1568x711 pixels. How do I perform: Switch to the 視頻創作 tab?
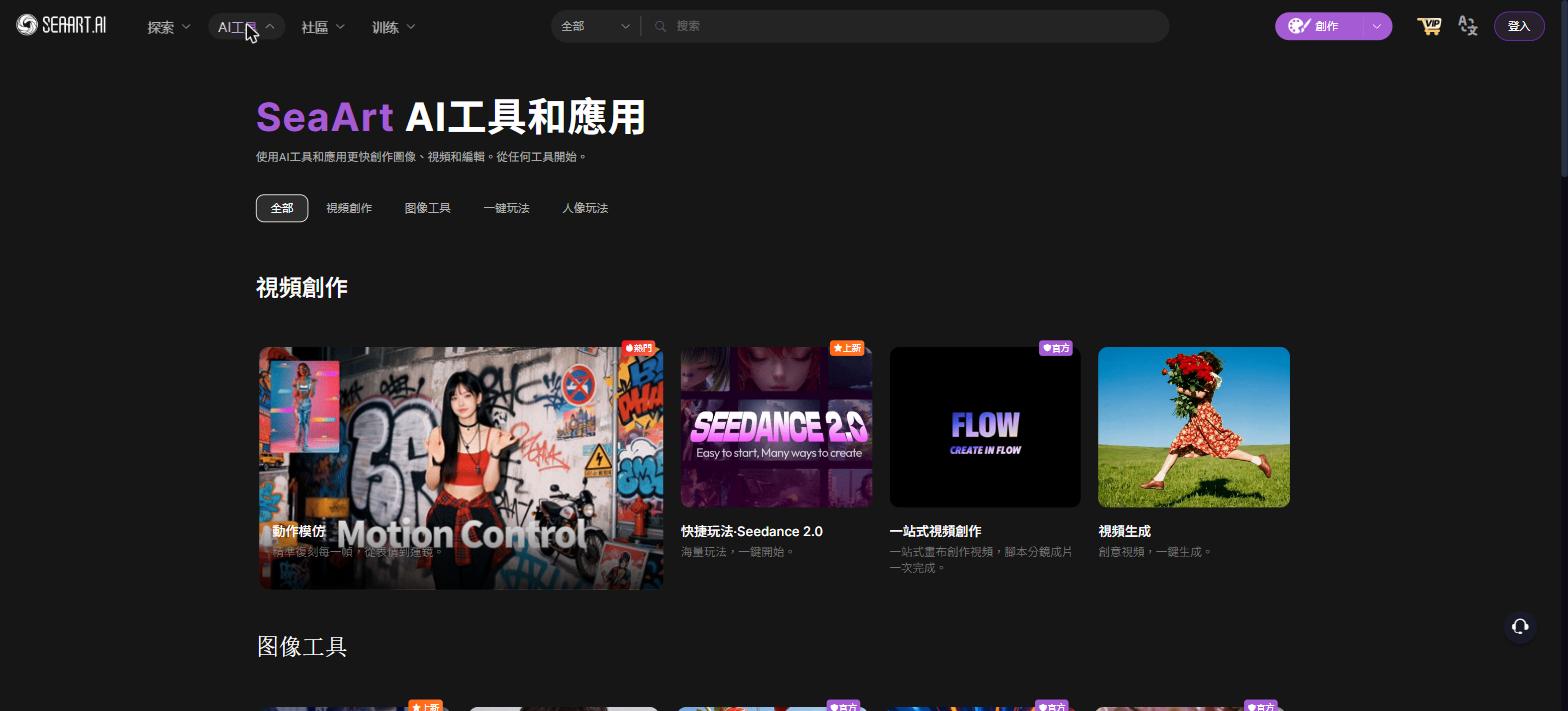click(349, 208)
